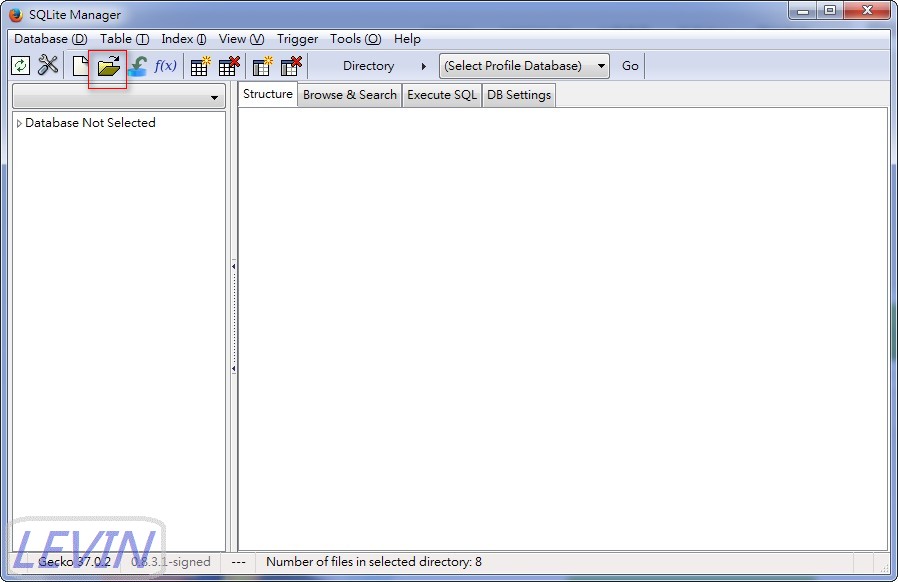The width and height of the screenshot is (898, 582).
Task: Open options using the wrench icon
Action: click(48, 65)
